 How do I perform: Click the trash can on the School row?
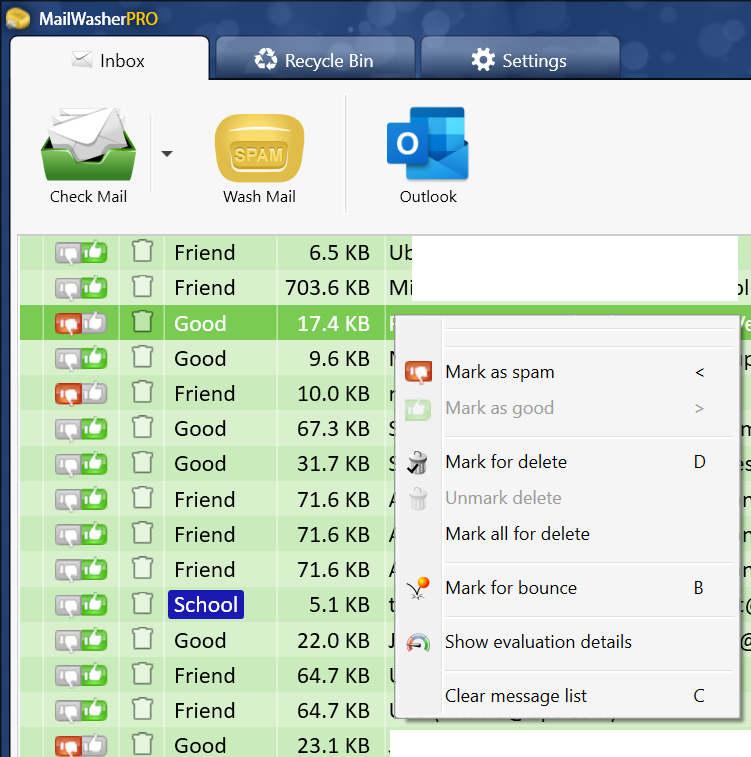tap(142, 604)
